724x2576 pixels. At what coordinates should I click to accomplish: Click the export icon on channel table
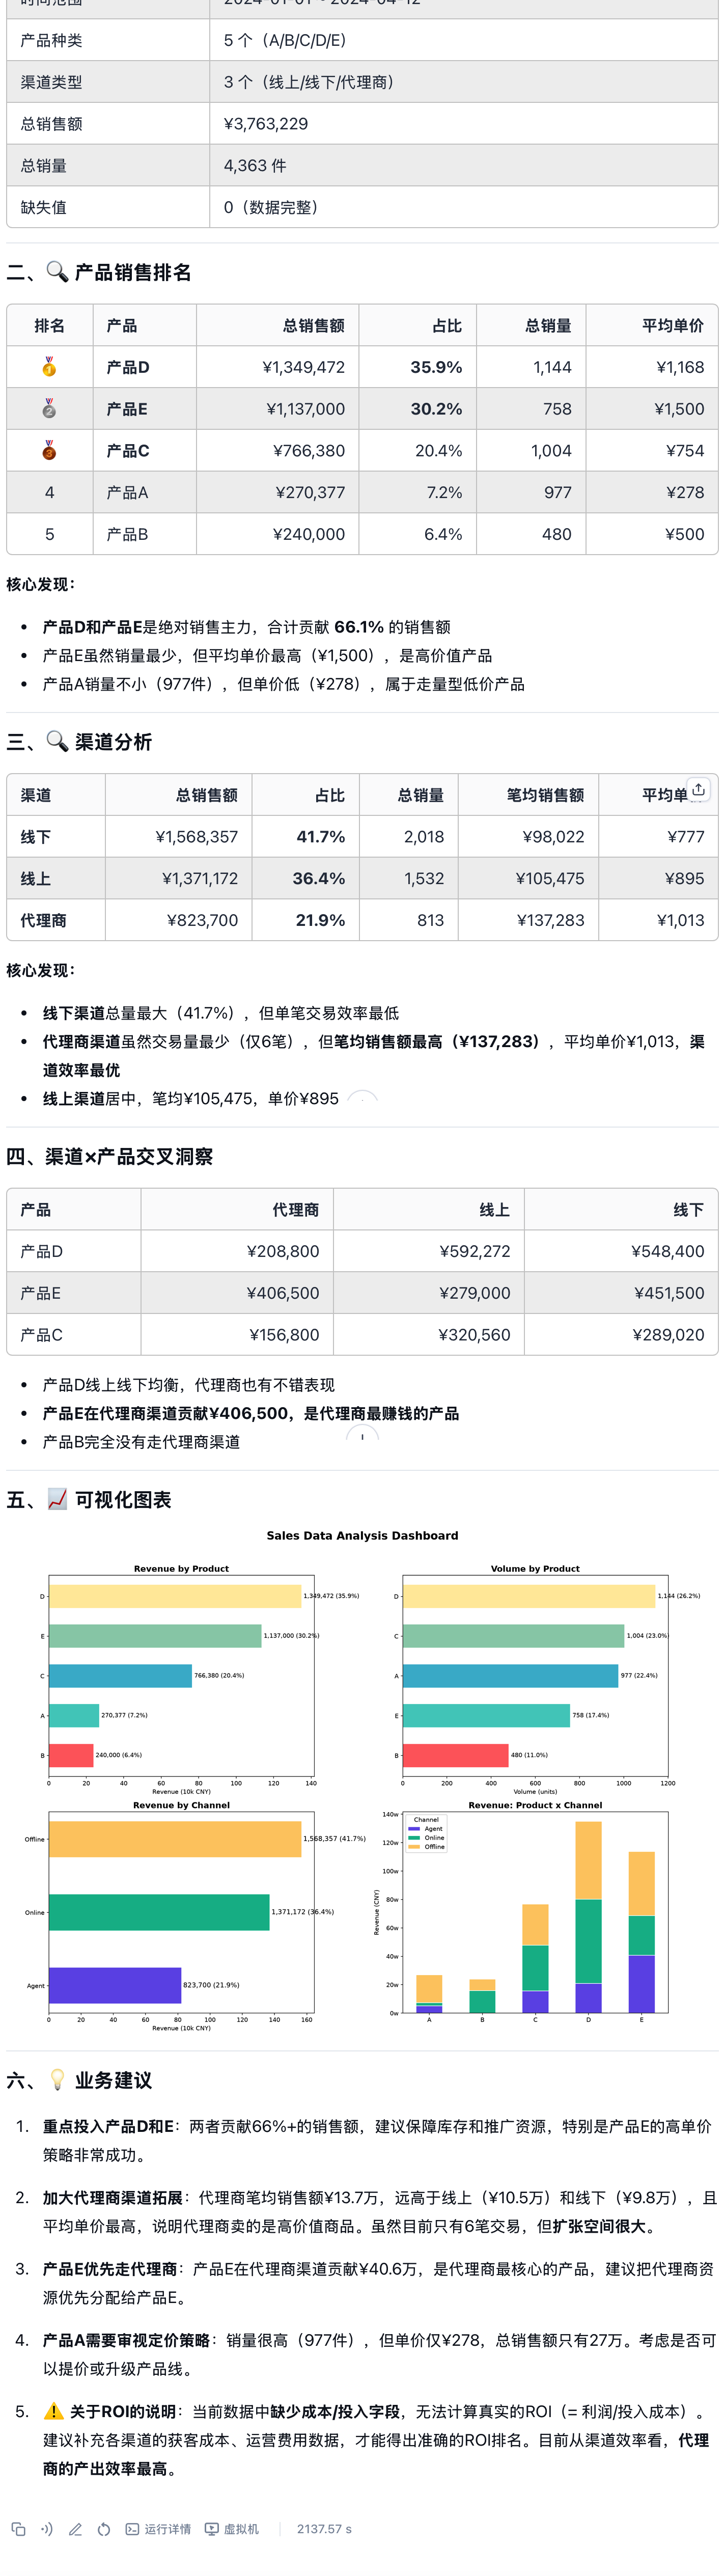click(699, 789)
